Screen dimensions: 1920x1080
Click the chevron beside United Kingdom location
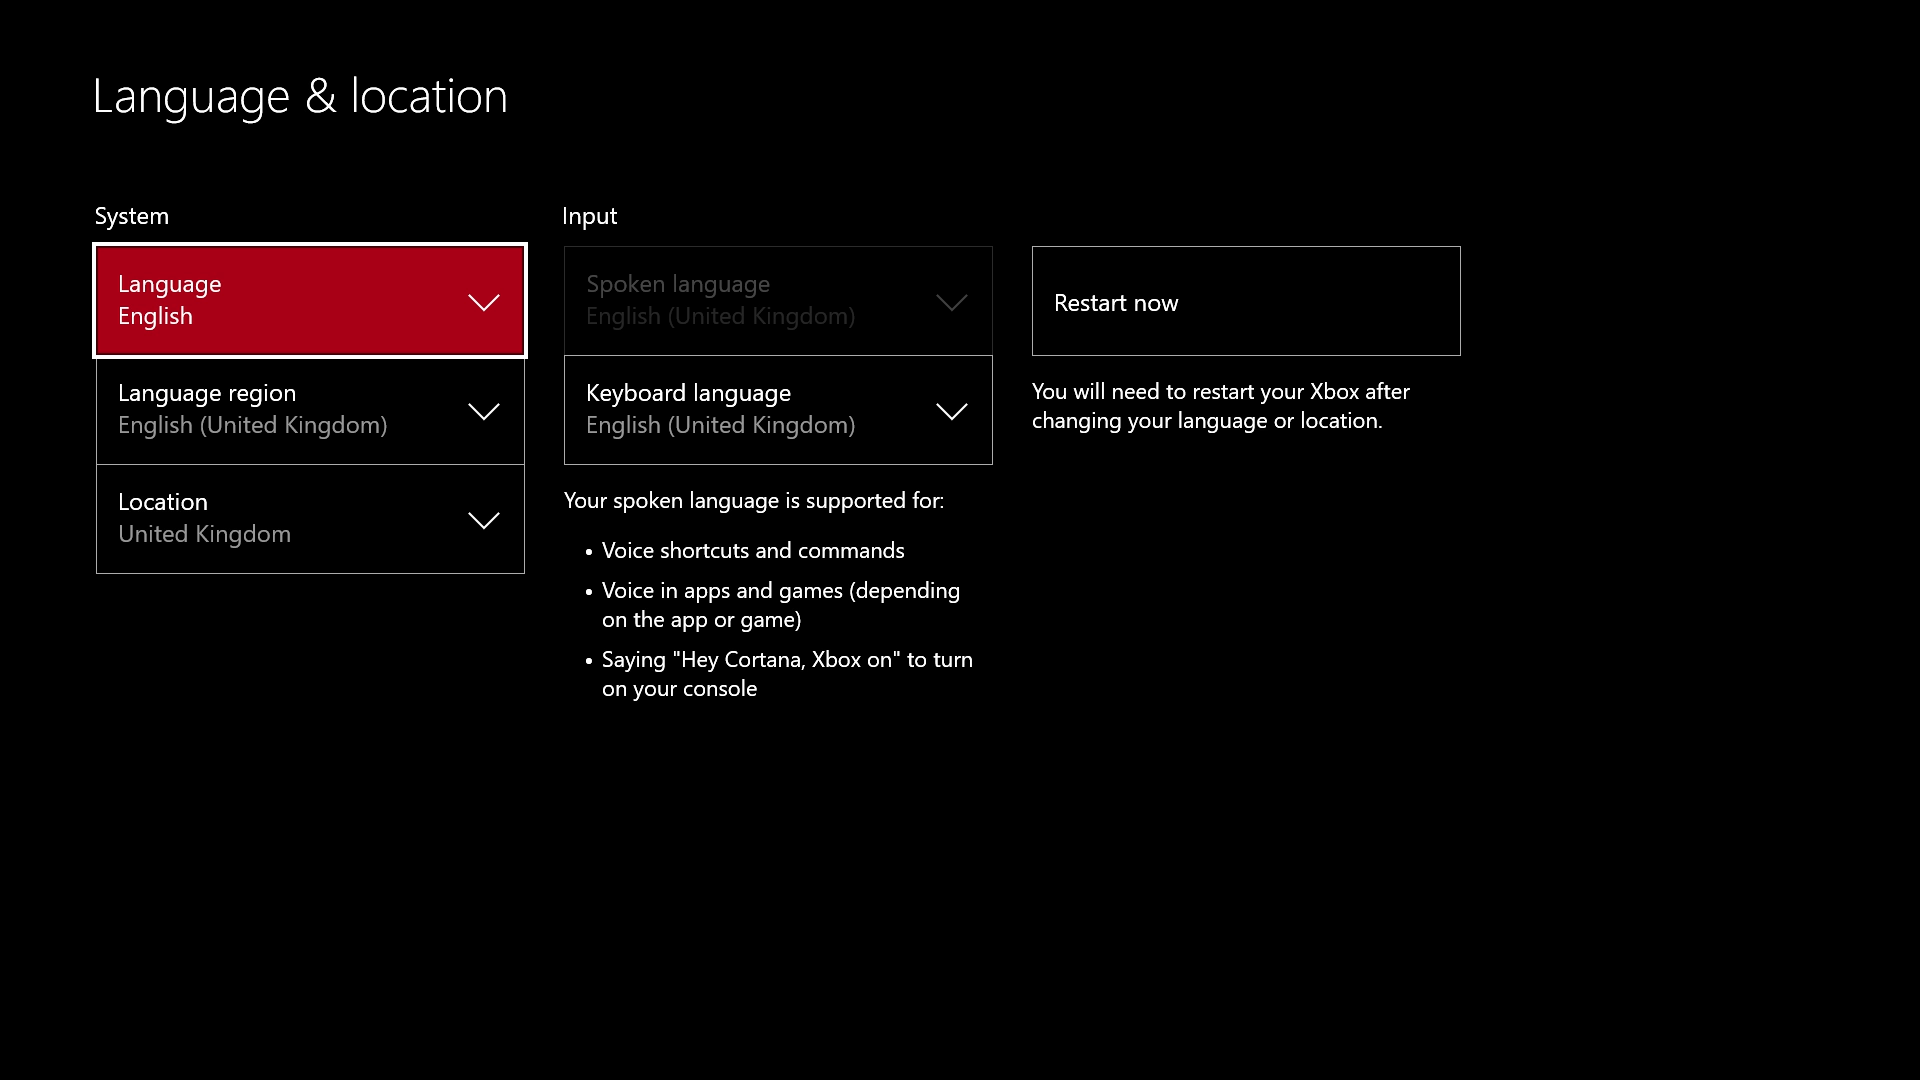[x=484, y=520]
